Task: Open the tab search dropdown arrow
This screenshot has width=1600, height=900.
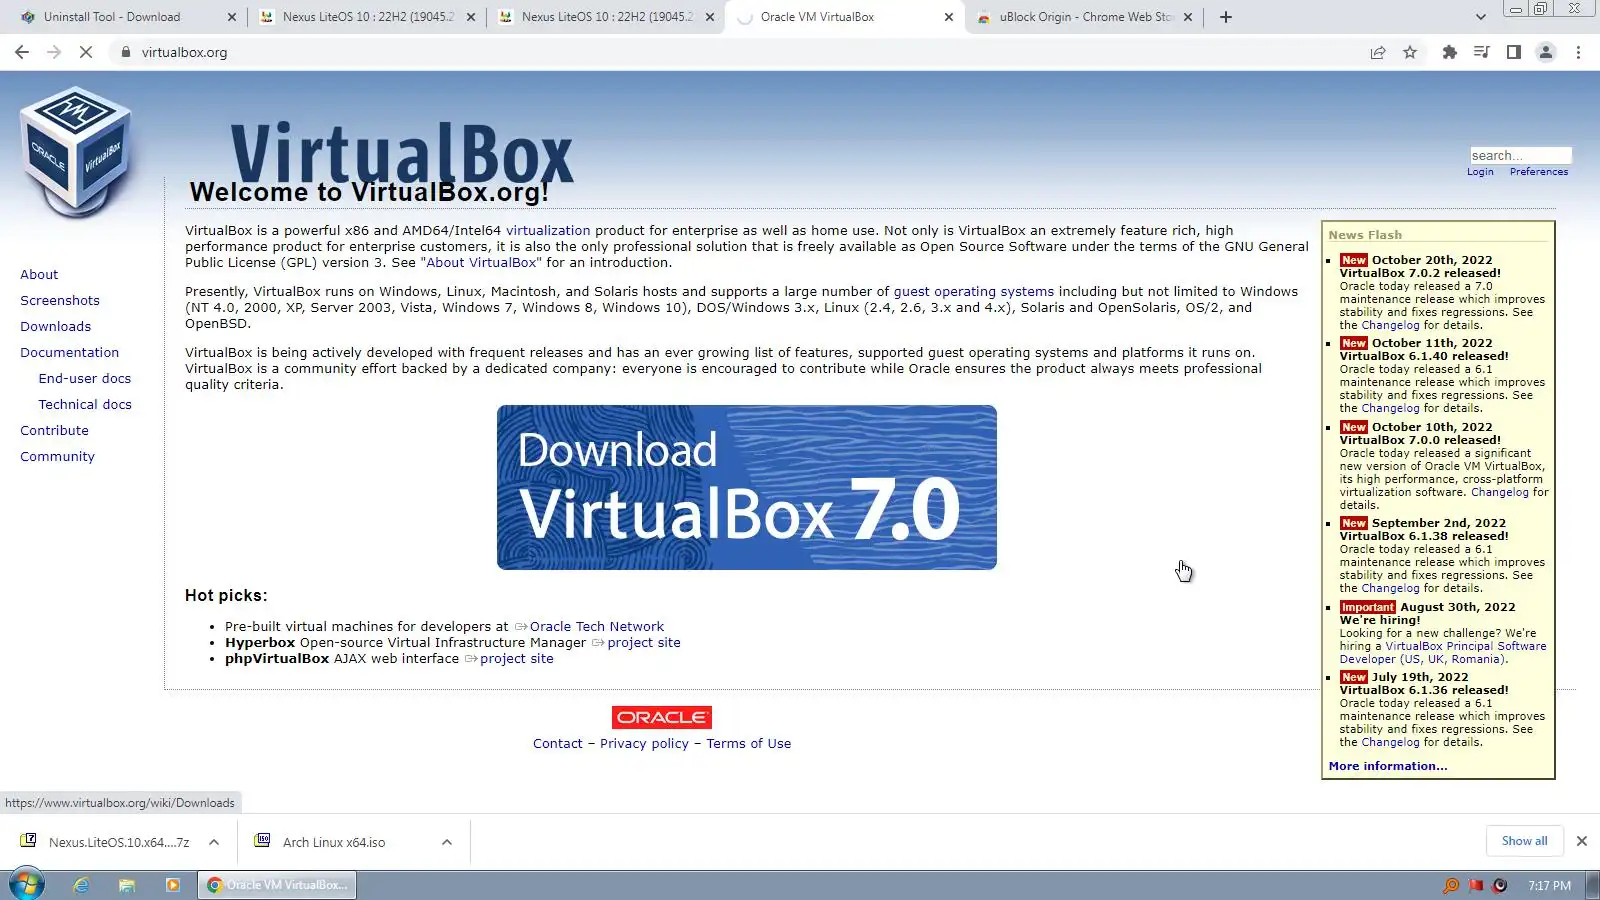Action: pyautogui.click(x=1480, y=17)
